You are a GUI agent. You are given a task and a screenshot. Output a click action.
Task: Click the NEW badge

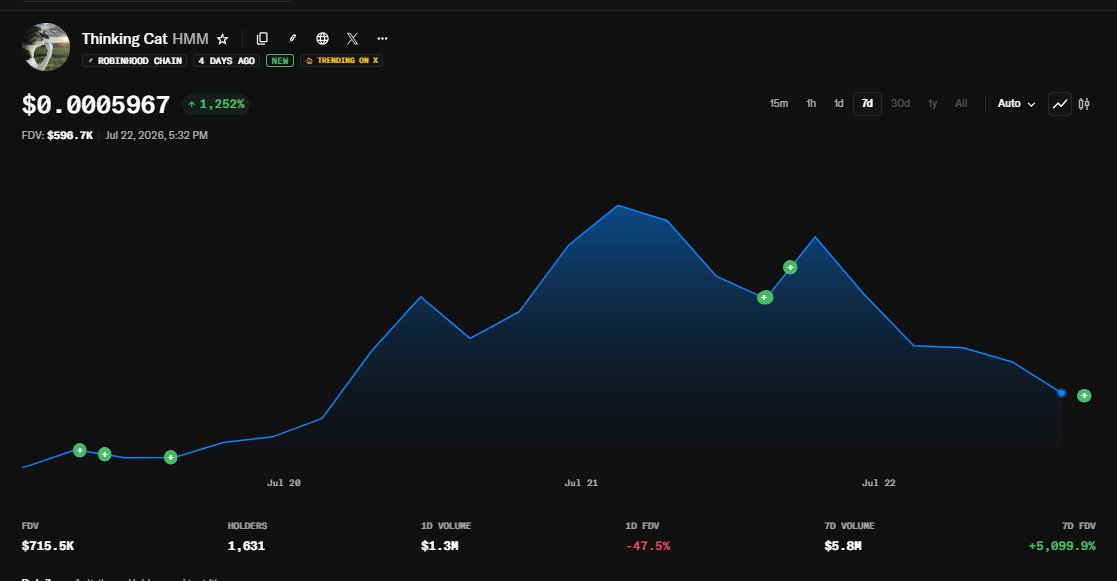pos(280,61)
